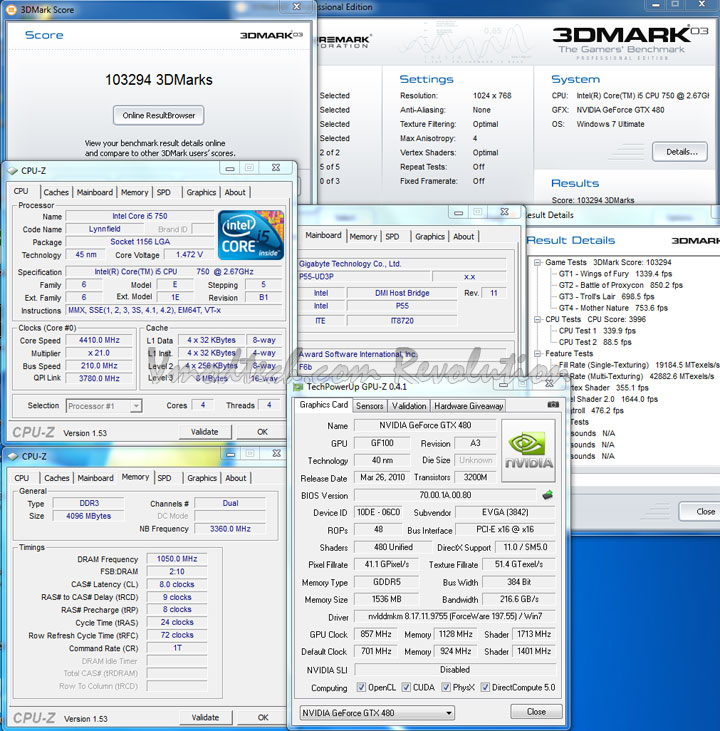
Task: Select CPU Test 1 result row
Action: click(597, 331)
